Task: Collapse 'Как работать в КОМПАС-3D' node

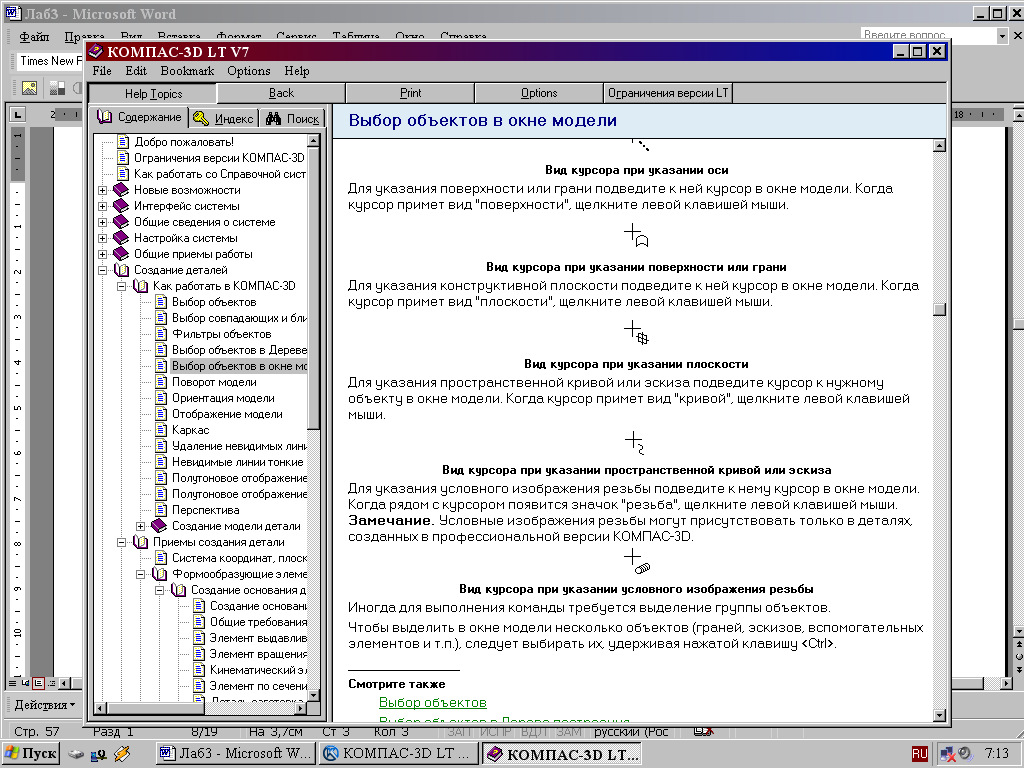Action: point(121,286)
